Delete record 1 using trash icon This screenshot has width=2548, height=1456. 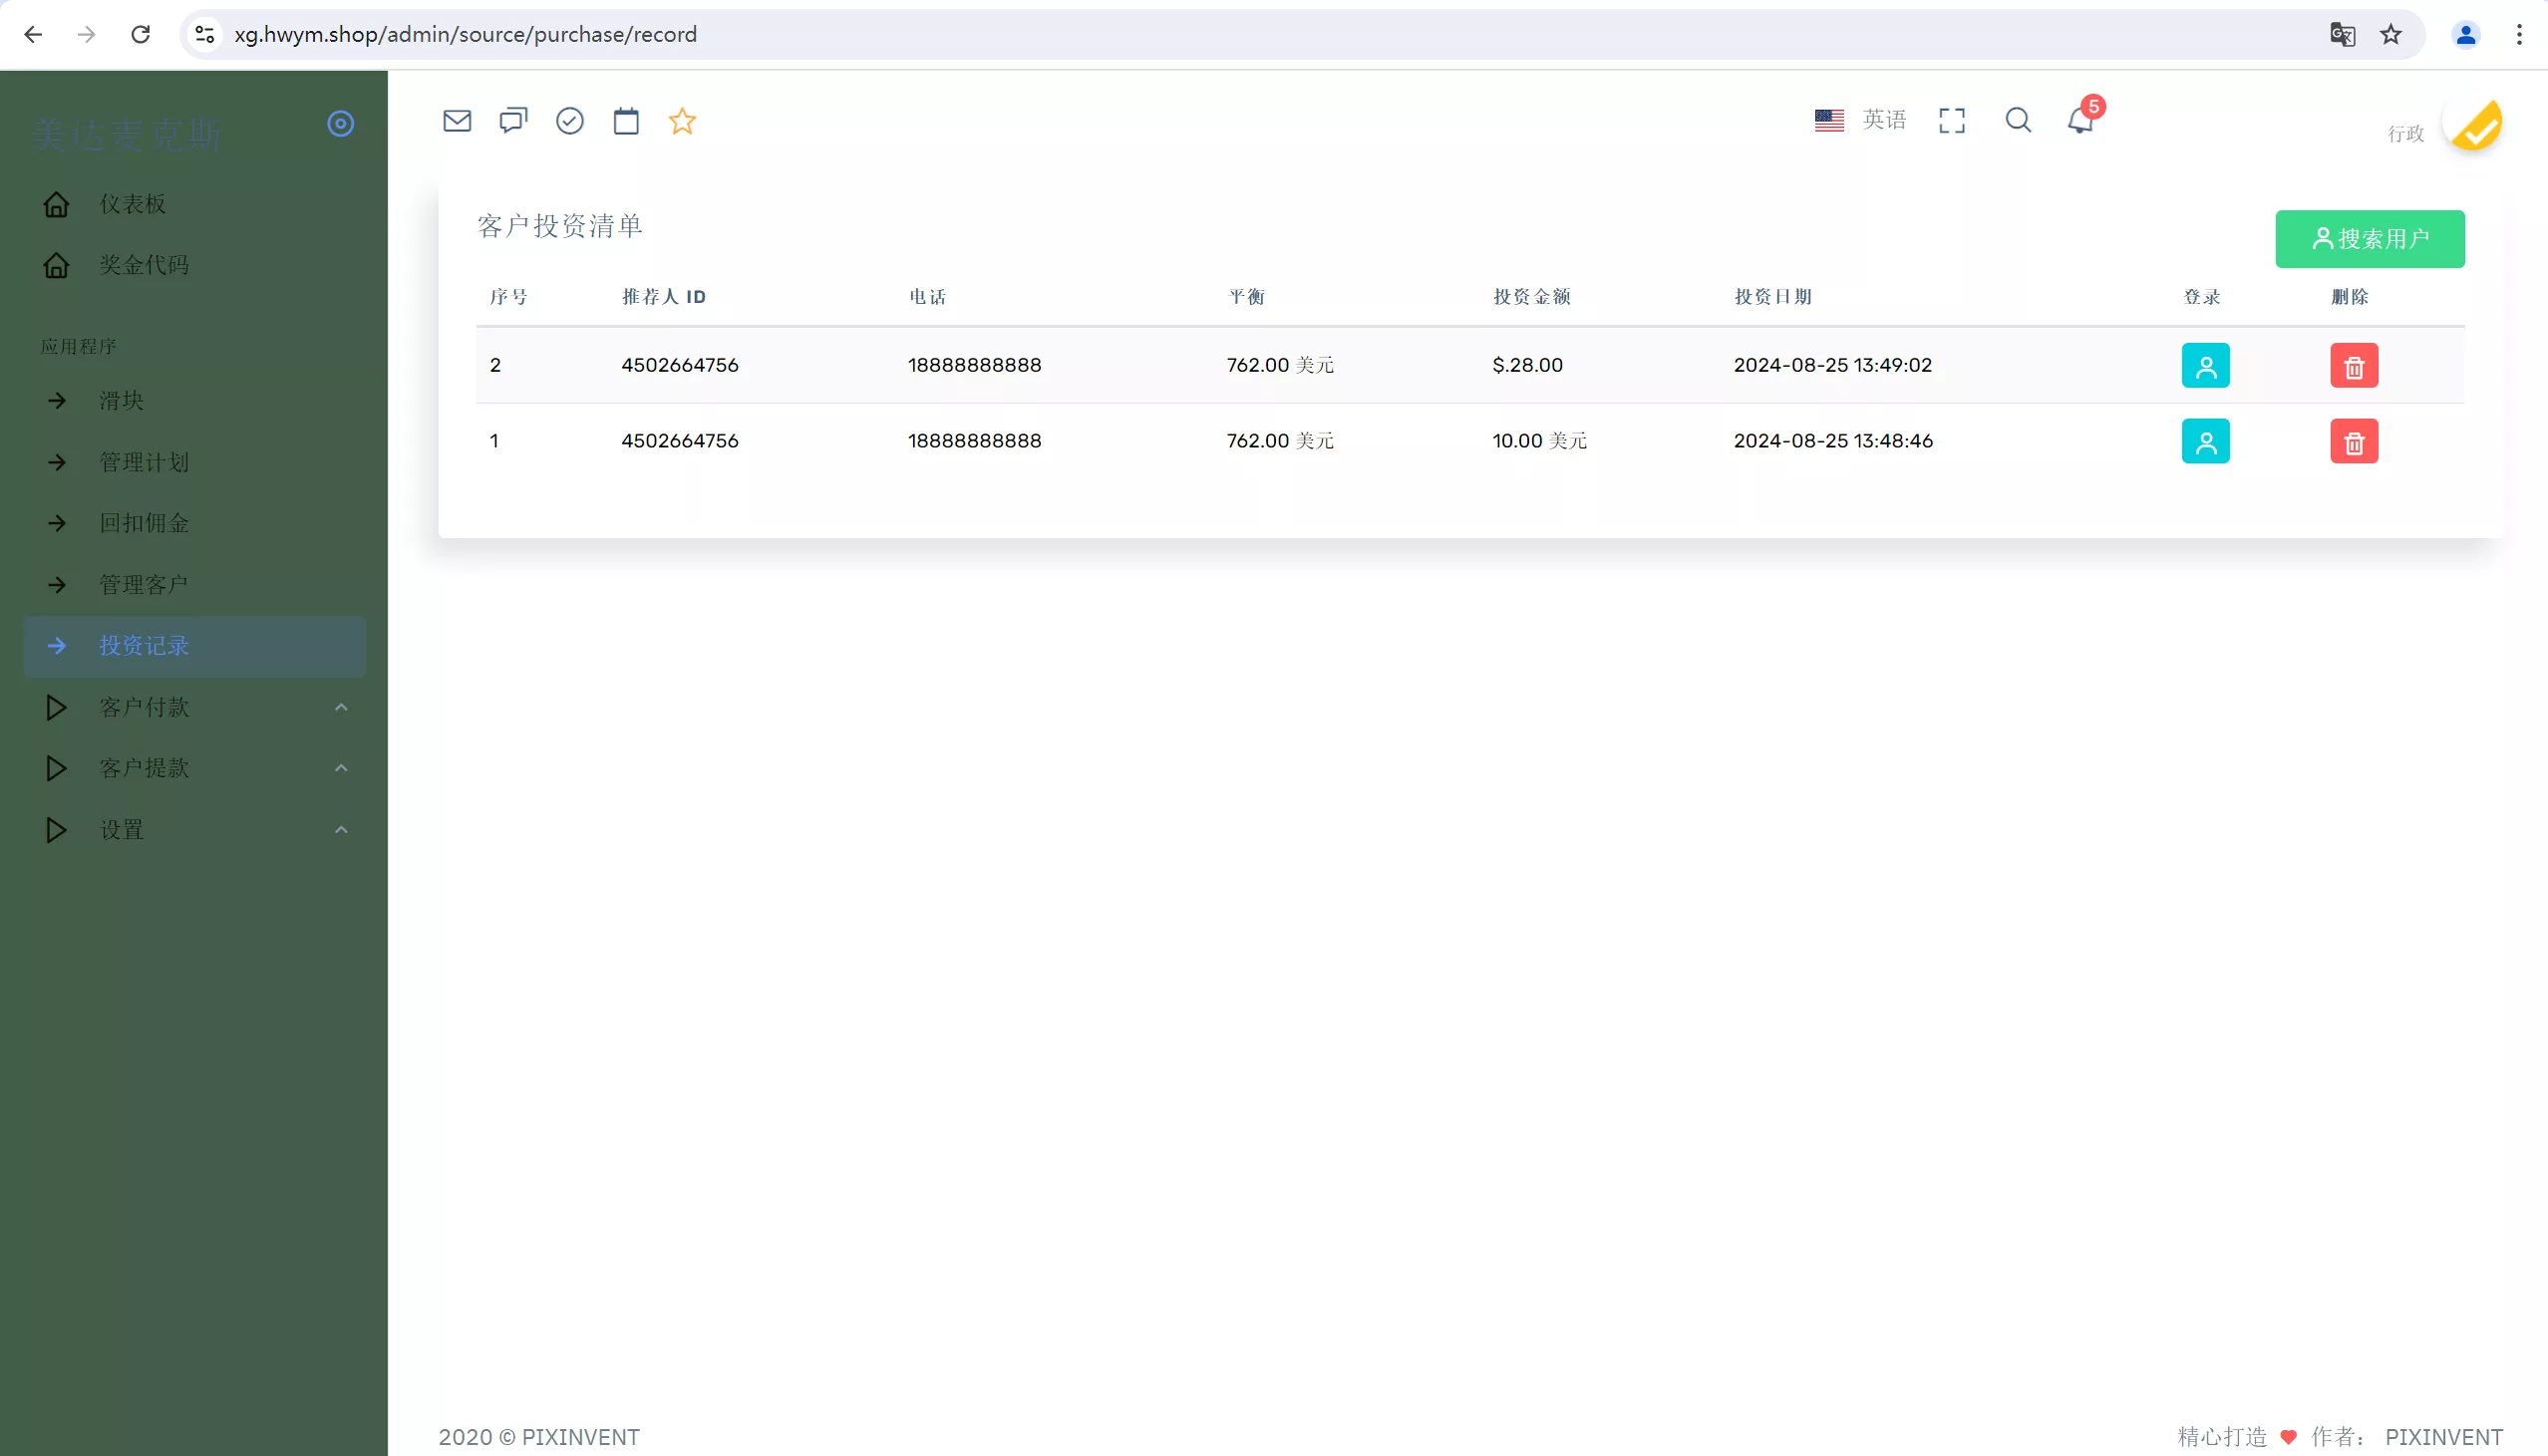pos(2353,441)
